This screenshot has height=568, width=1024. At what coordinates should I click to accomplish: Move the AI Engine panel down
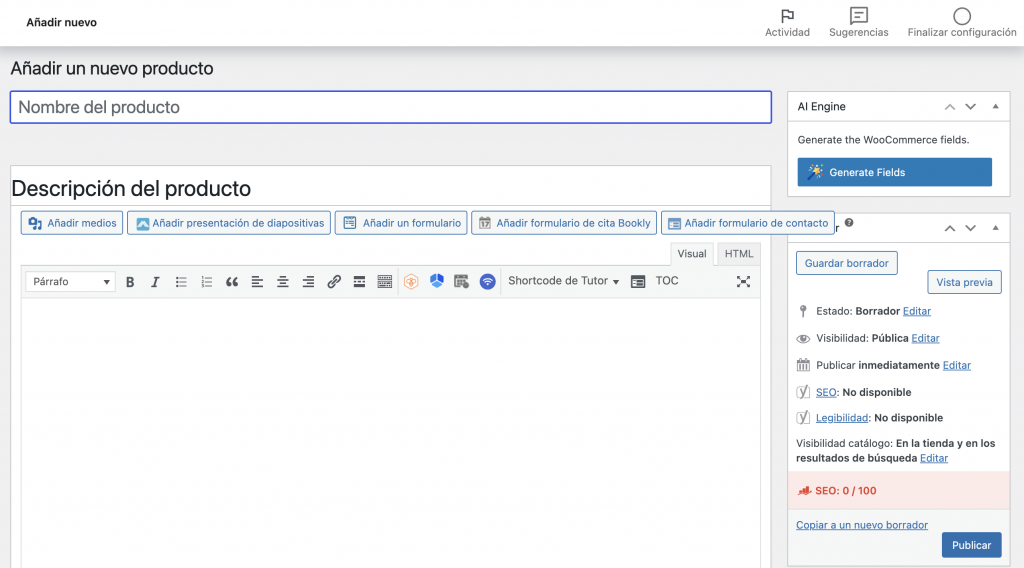tap(970, 107)
